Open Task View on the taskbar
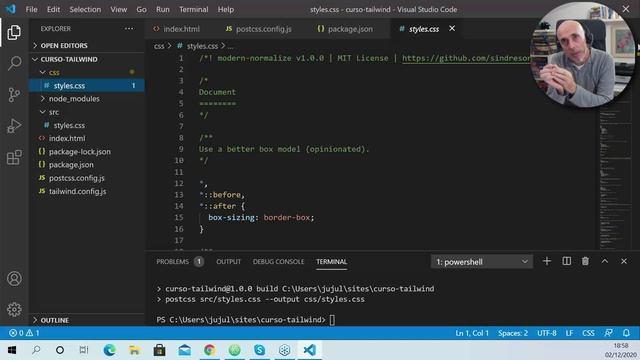Image resolution: width=640 pixels, height=360 pixels. 84,350
